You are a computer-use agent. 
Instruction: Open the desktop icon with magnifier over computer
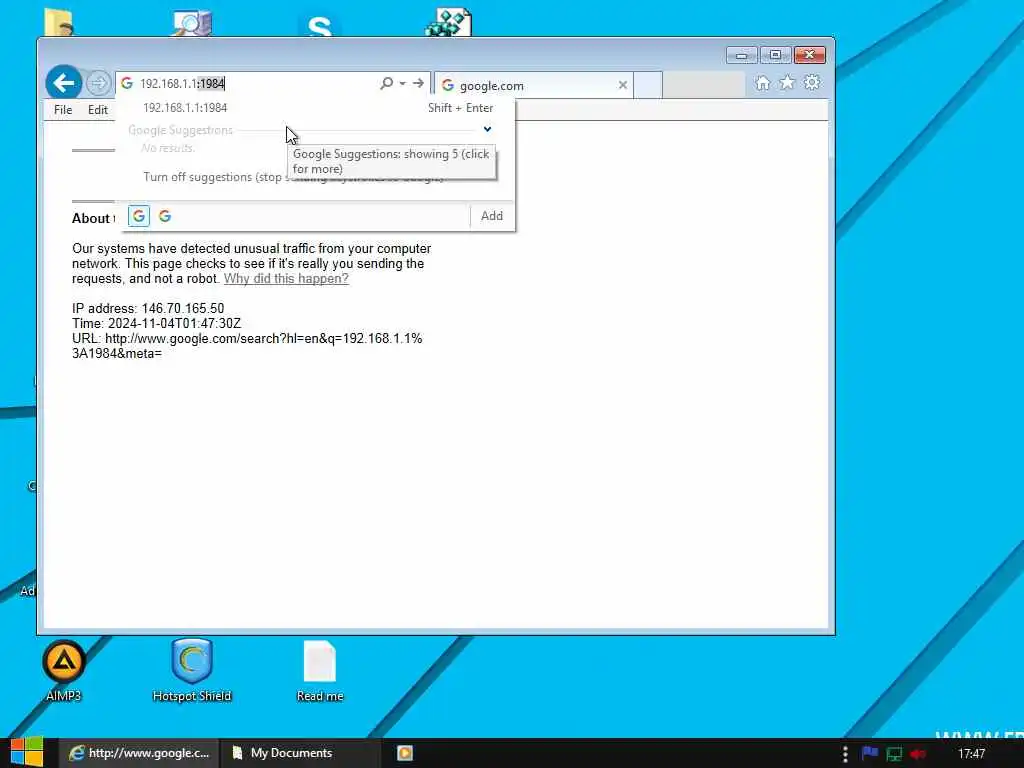click(192, 23)
